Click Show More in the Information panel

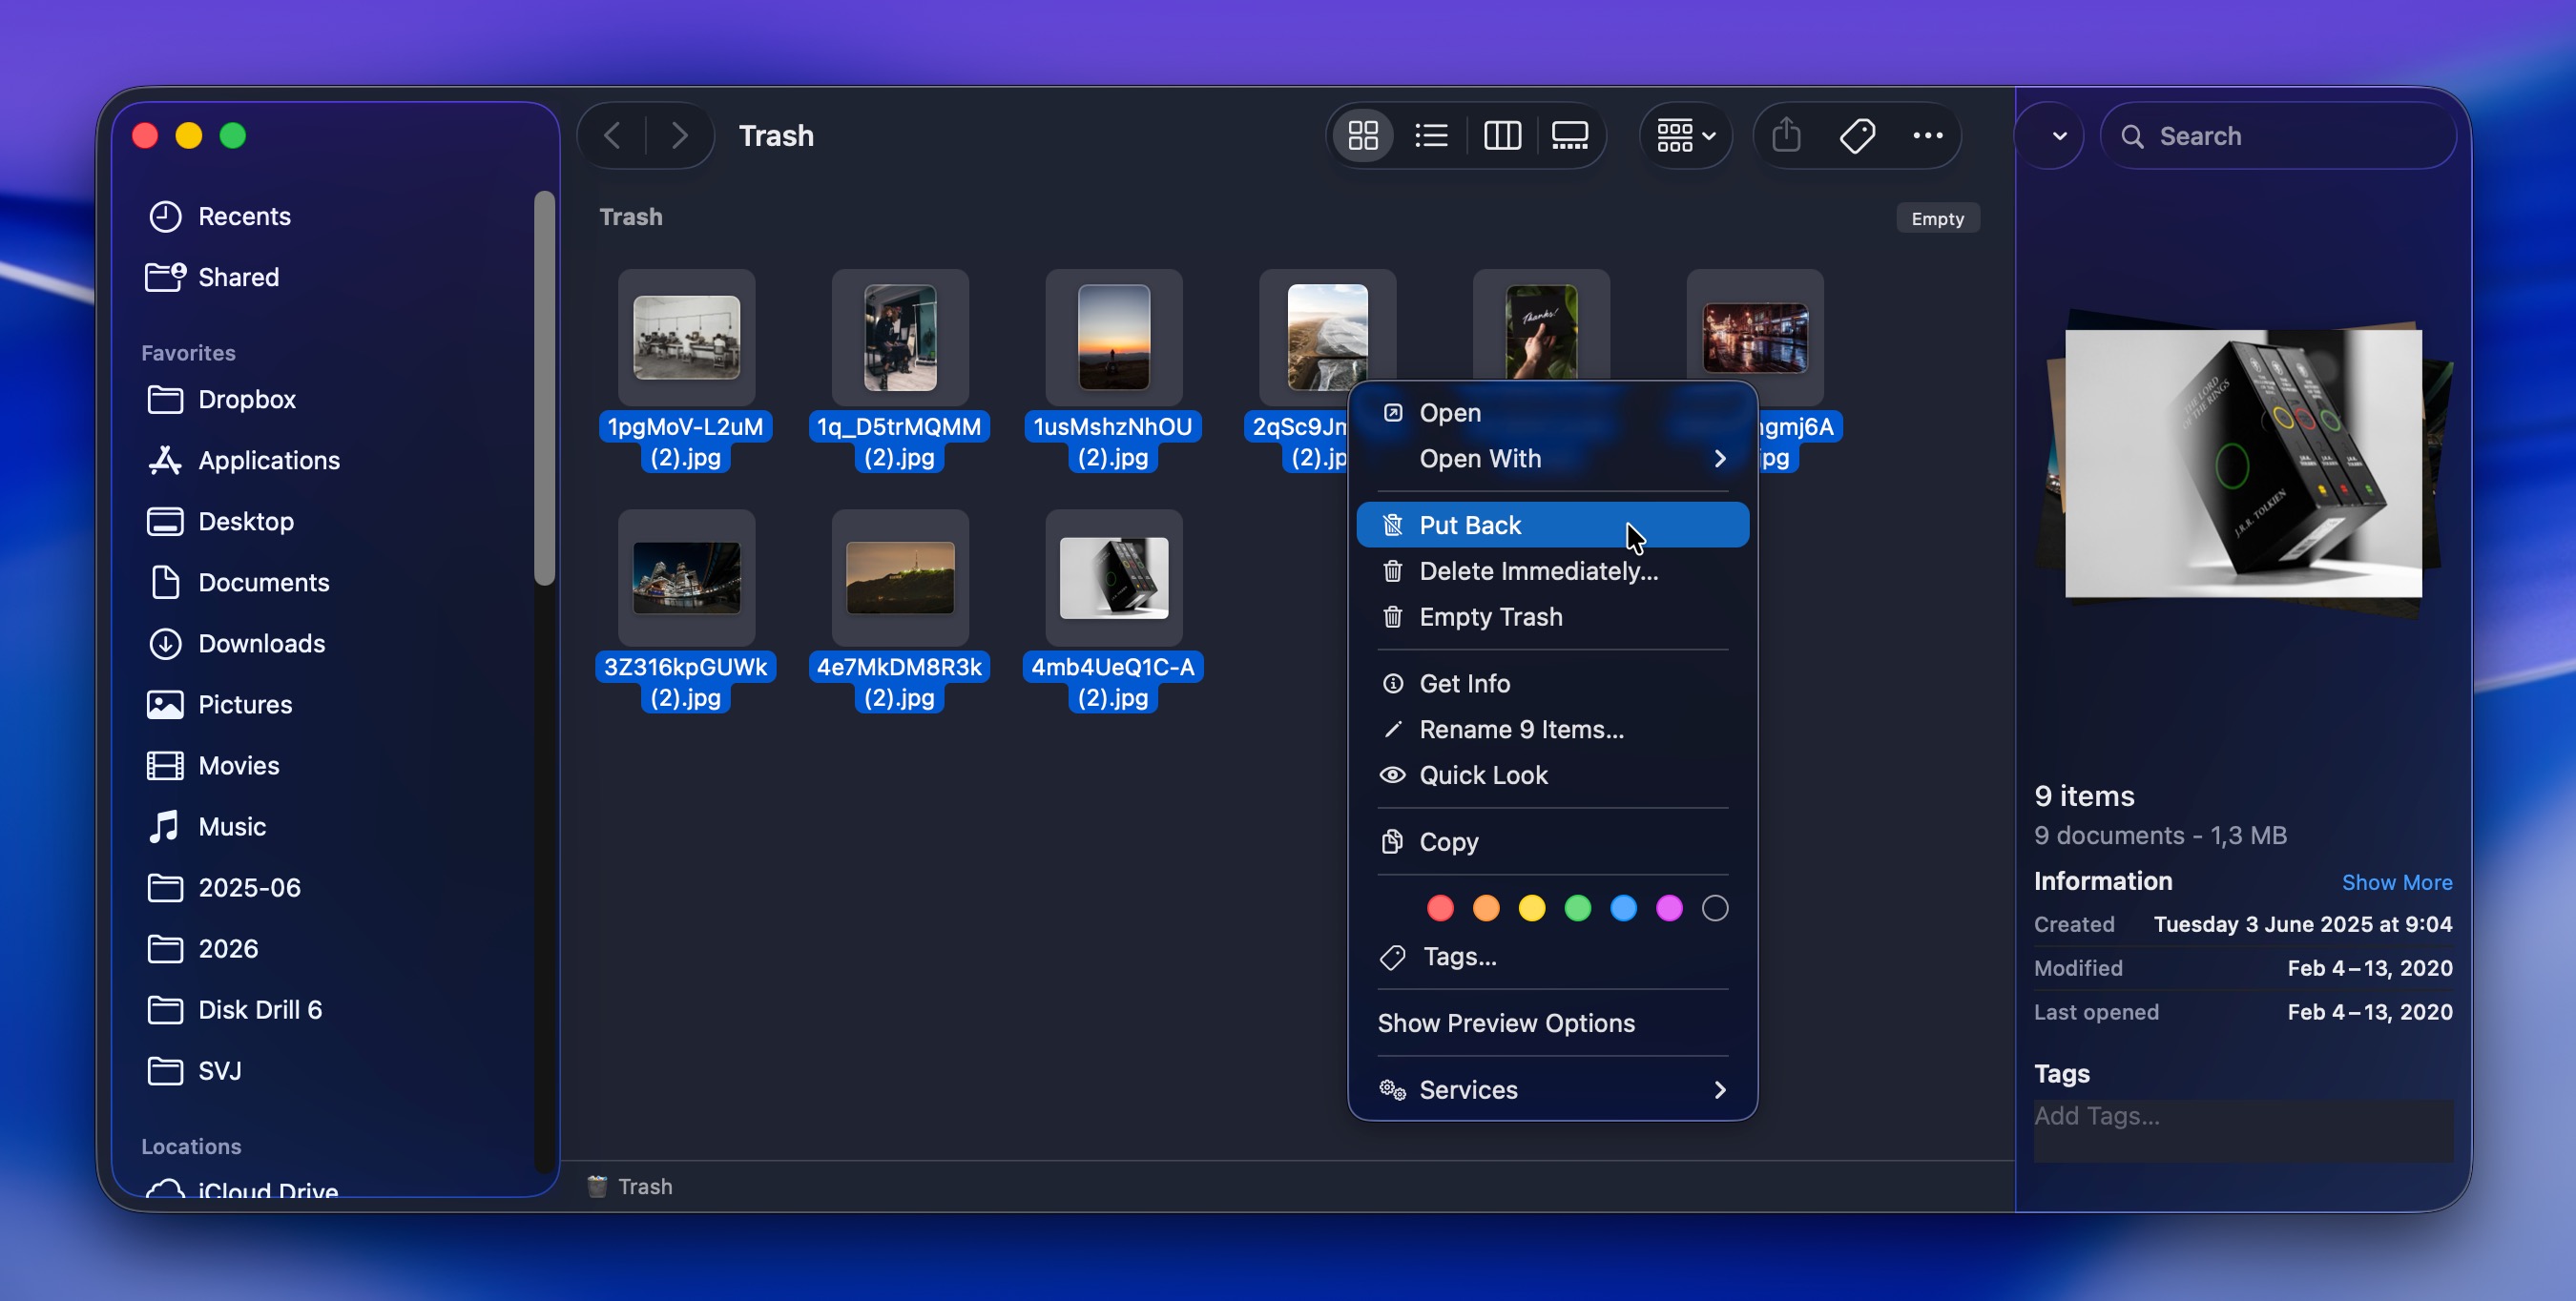click(x=2397, y=881)
